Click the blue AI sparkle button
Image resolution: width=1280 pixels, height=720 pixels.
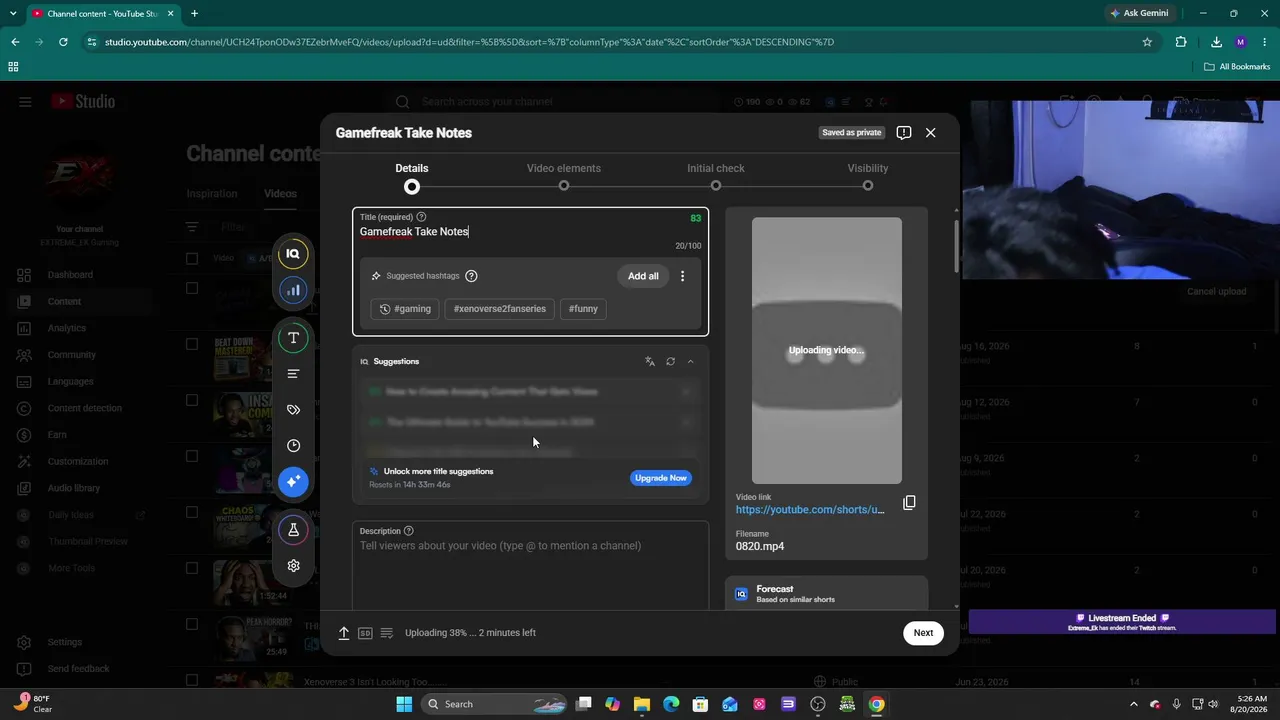293,482
